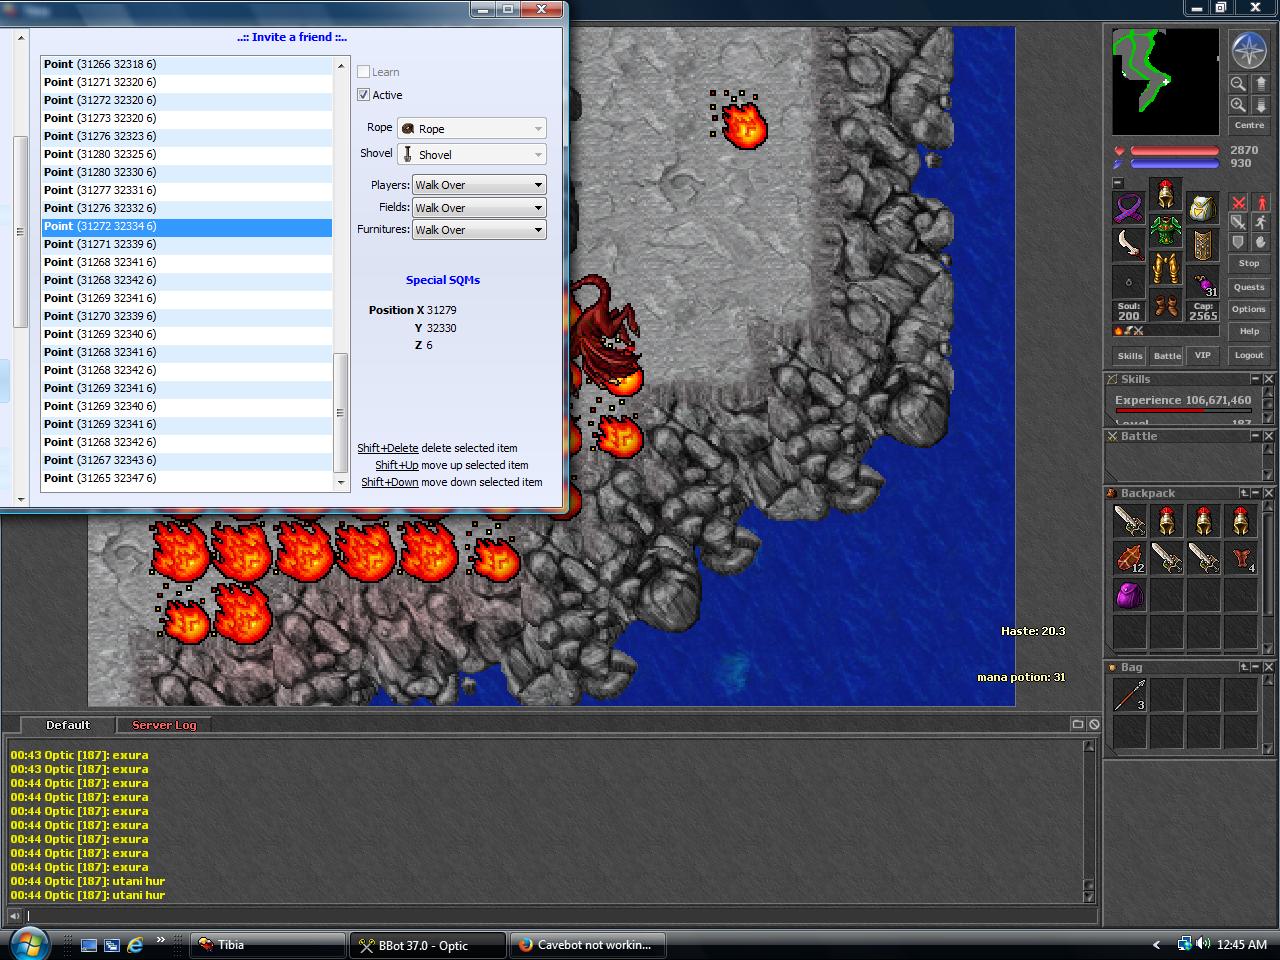Image resolution: width=1280 pixels, height=960 pixels.
Task: Select the Default chat tab
Action: tap(68, 725)
